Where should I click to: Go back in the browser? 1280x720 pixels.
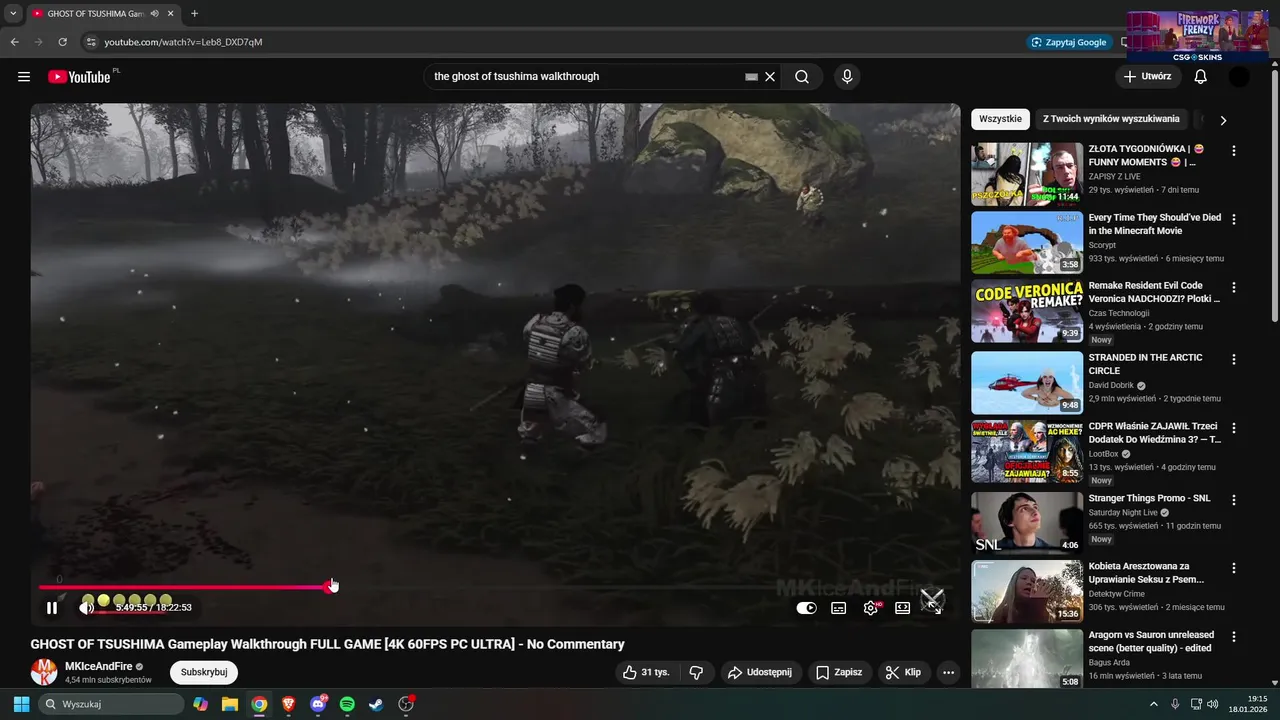click(14, 42)
